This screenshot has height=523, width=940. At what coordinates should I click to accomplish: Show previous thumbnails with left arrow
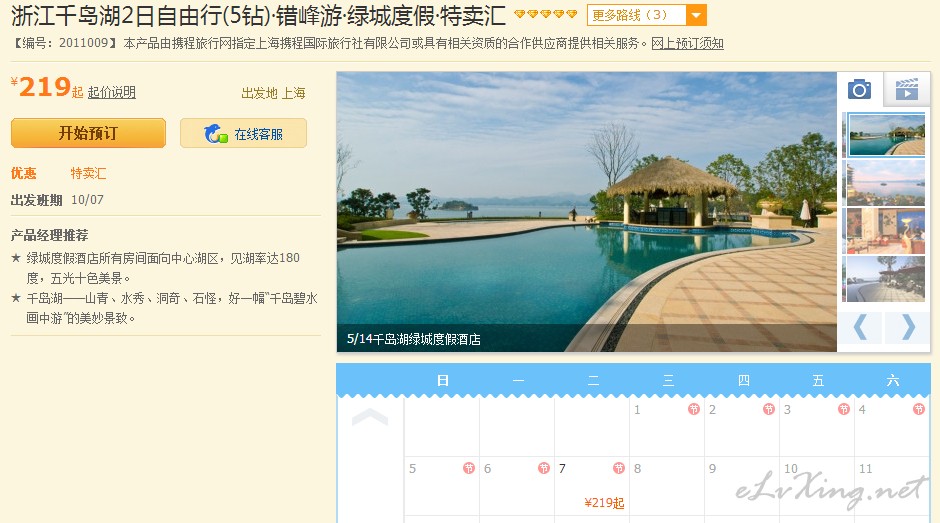tap(860, 327)
